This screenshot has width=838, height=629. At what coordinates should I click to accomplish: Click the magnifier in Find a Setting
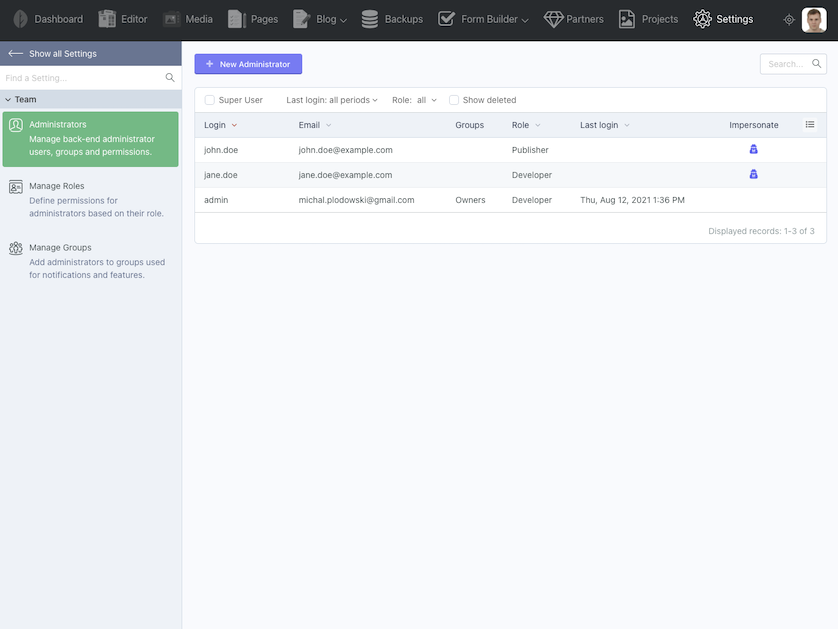coord(170,77)
